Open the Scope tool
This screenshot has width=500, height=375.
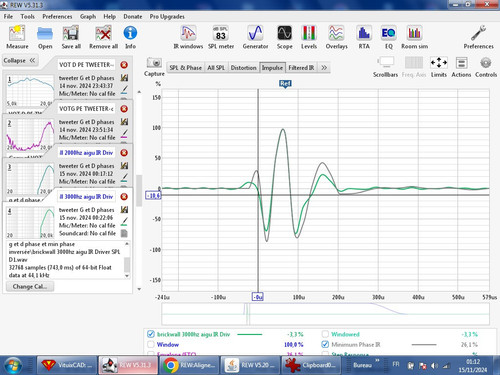tap(285, 37)
